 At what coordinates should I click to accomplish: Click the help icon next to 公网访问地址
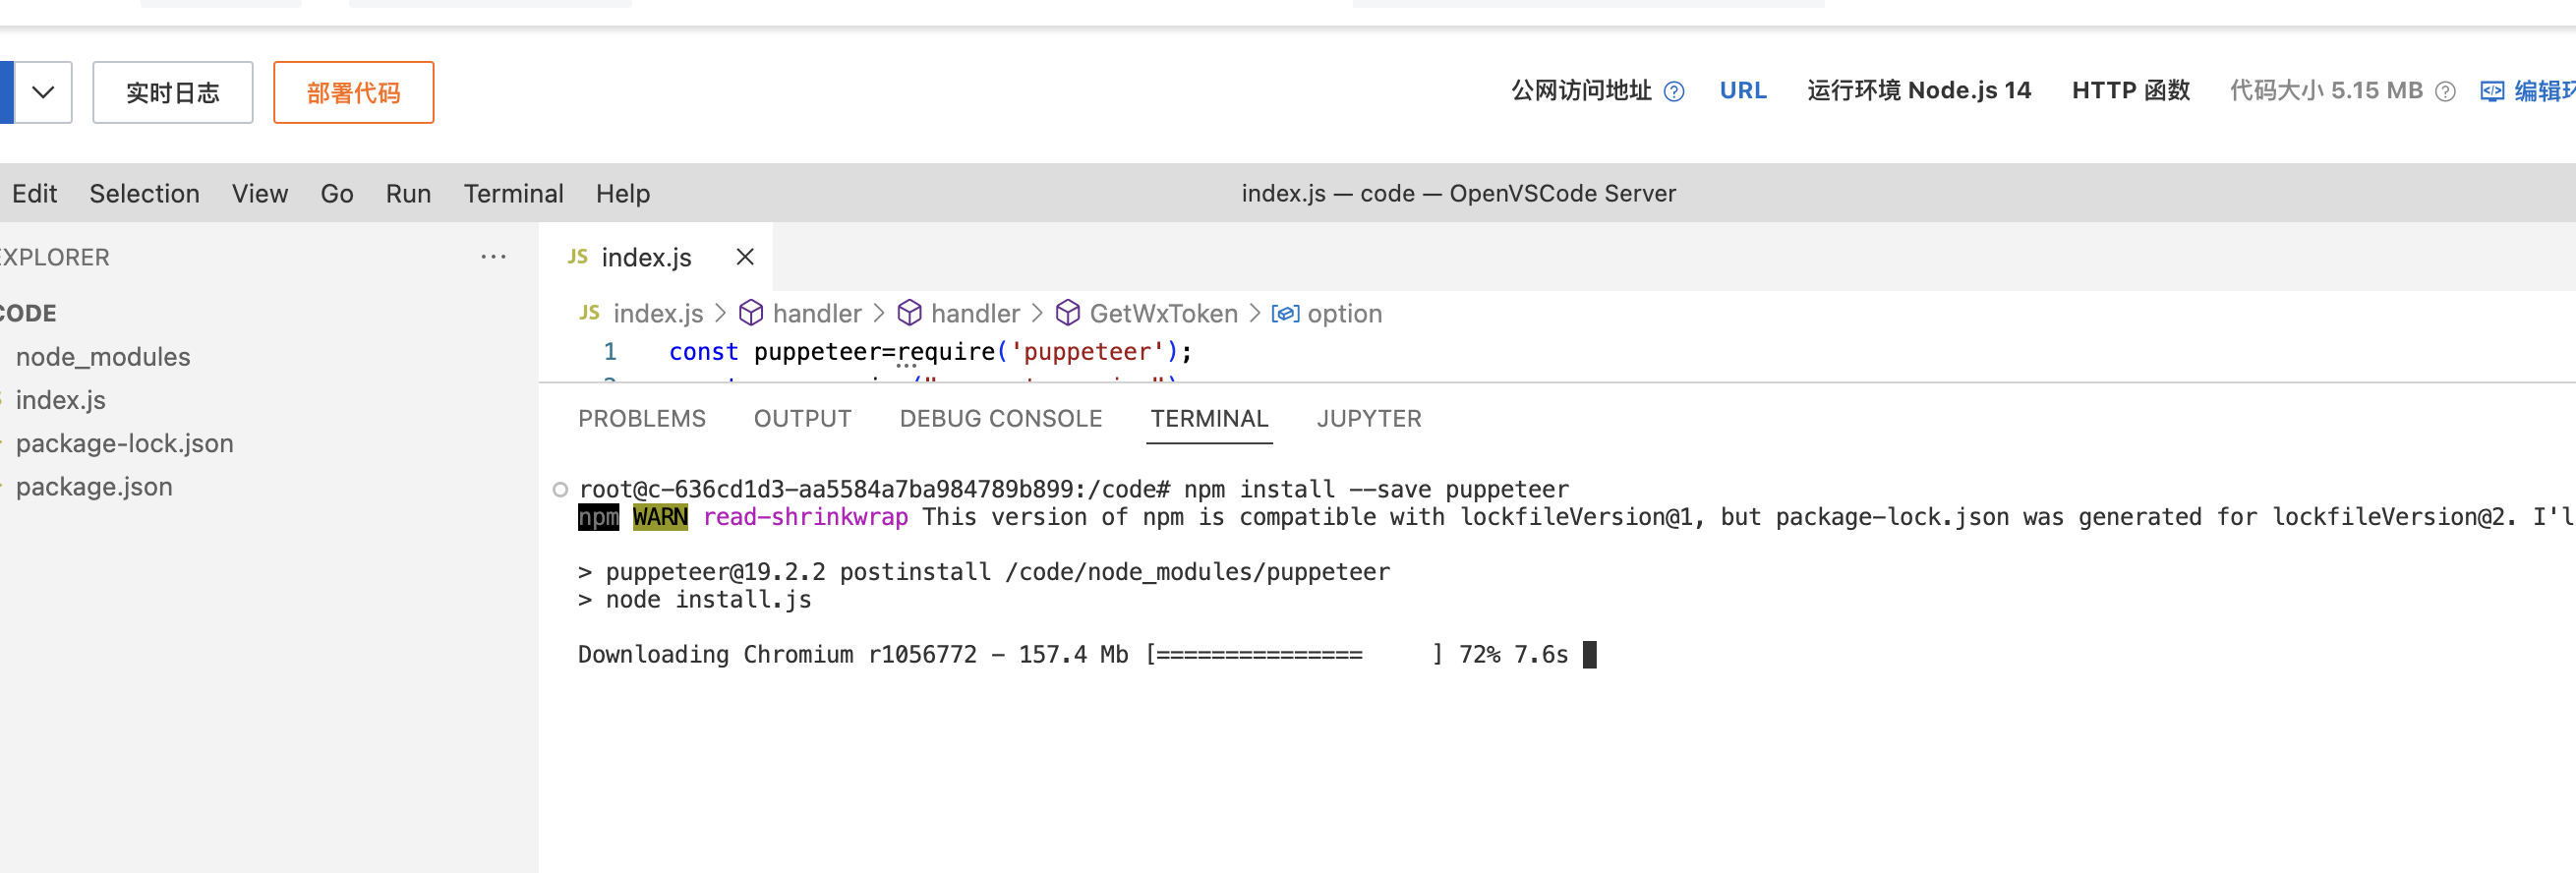click(1673, 92)
